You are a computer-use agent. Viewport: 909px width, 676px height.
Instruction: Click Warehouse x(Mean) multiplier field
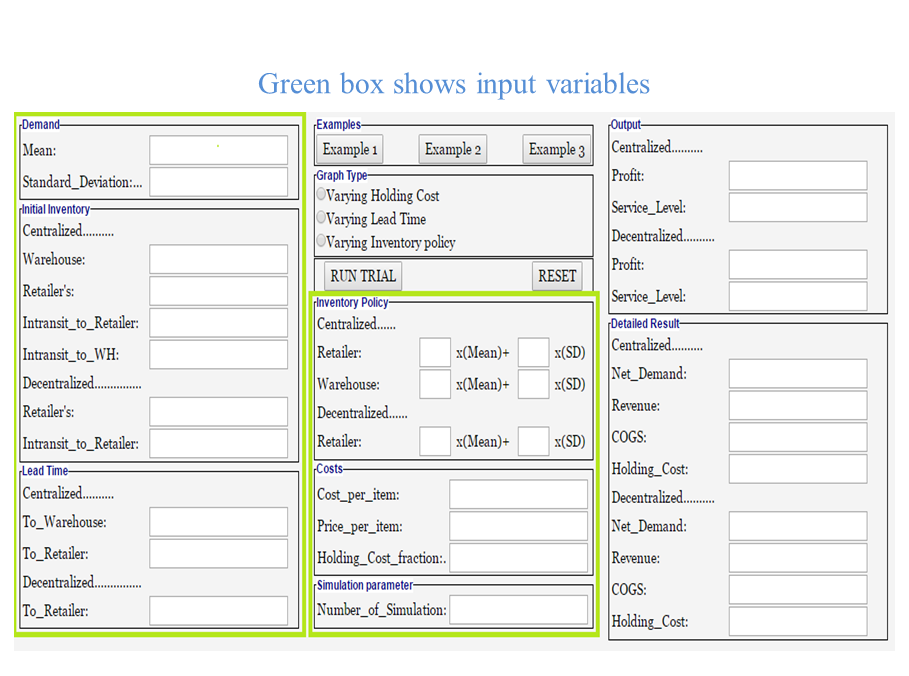(x=435, y=384)
